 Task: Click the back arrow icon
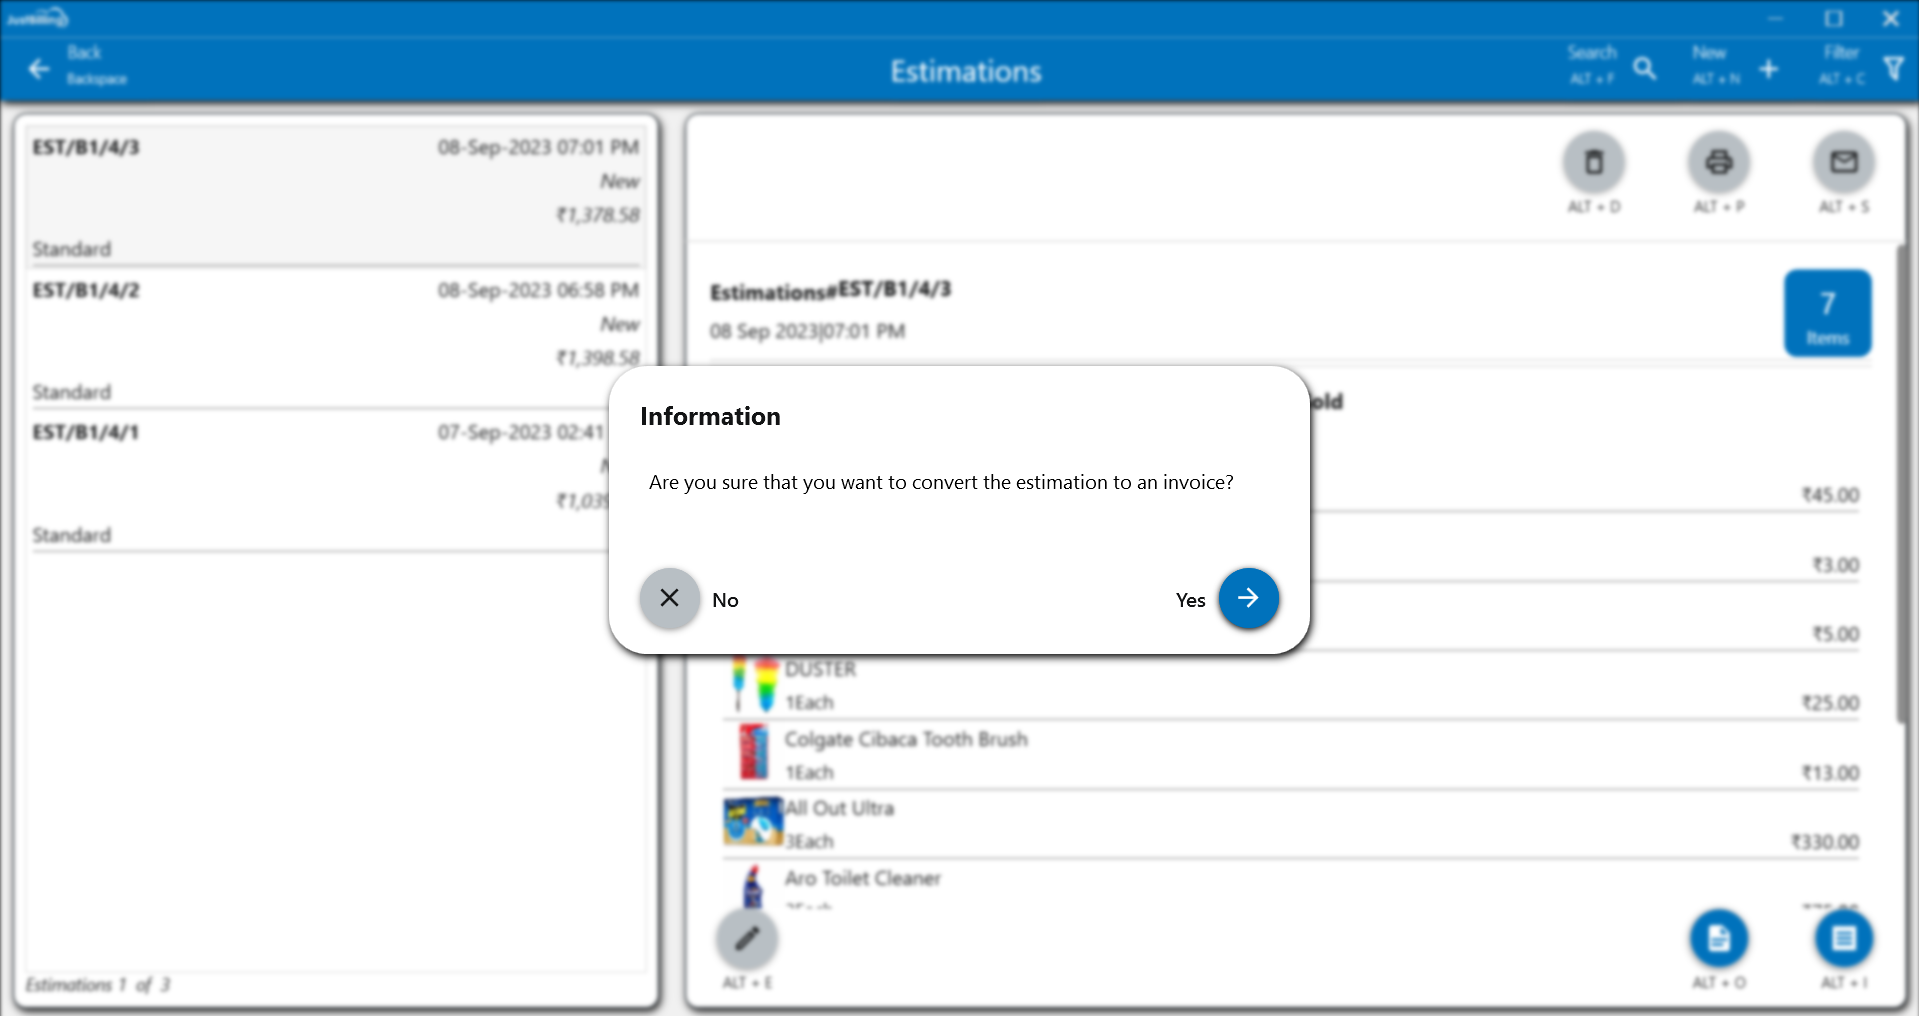click(x=39, y=69)
